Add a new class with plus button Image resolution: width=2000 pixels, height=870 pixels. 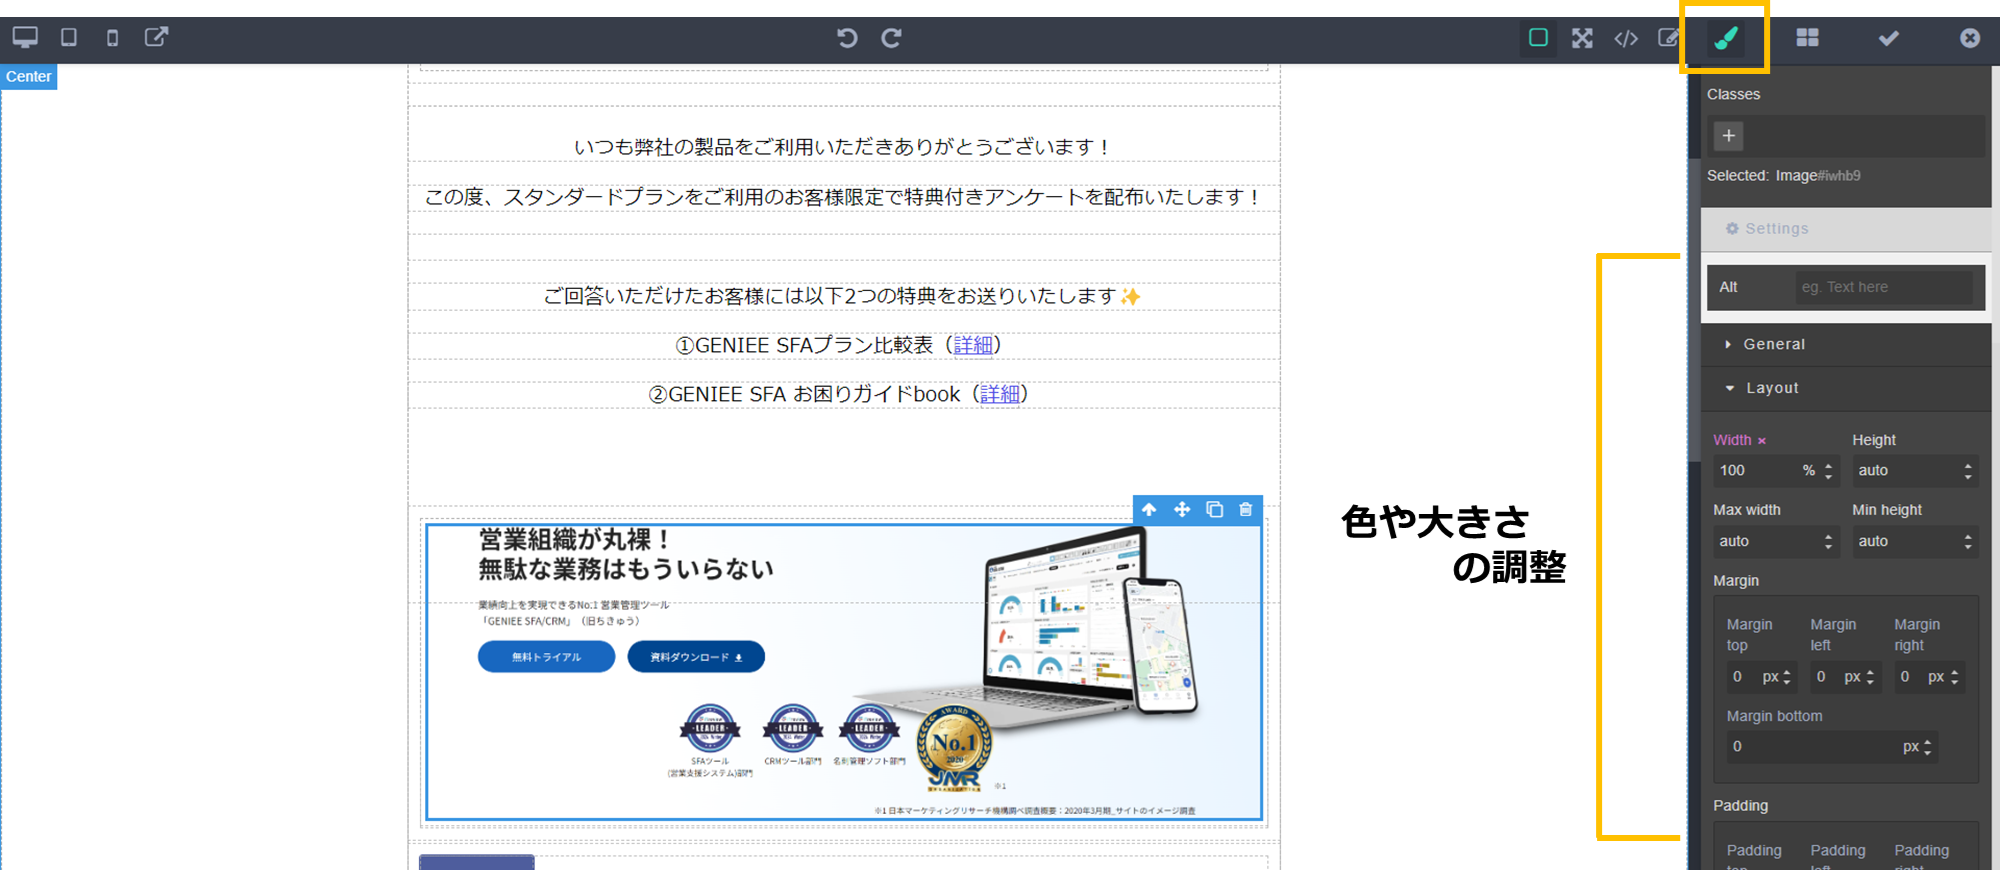[x=1728, y=136]
